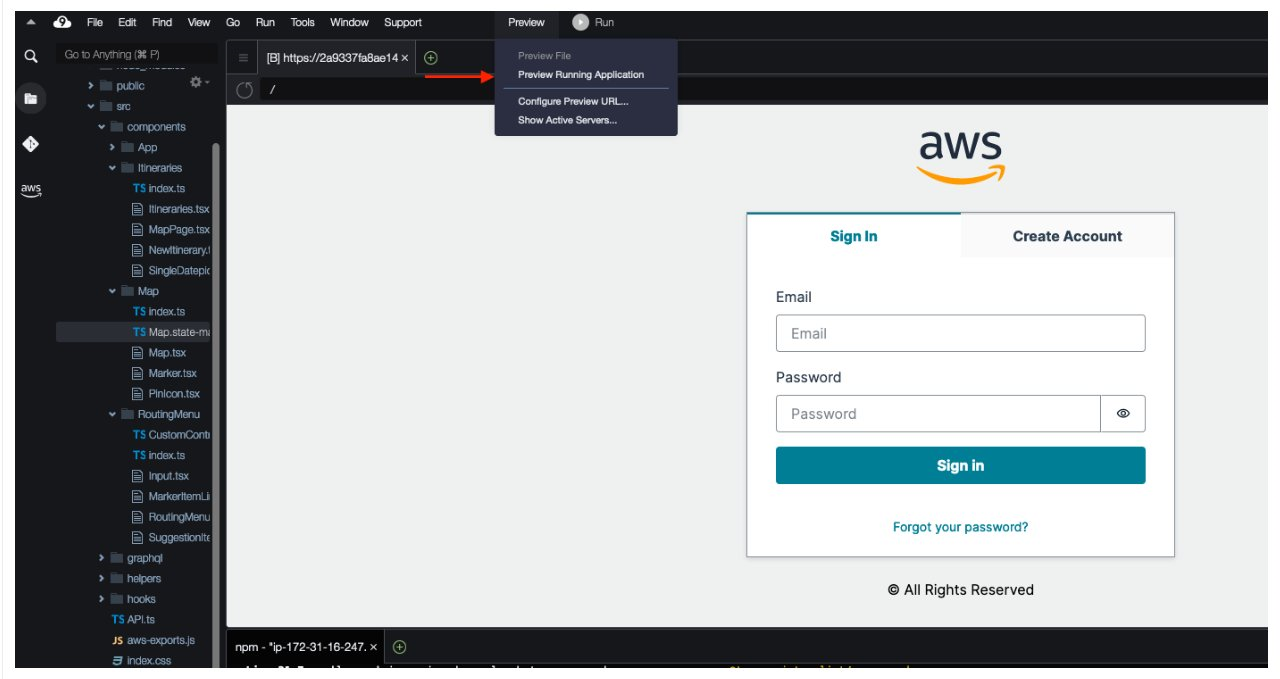The image size is (1280, 679).
Task: Expand the helpers folder
Action: [x=102, y=578]
